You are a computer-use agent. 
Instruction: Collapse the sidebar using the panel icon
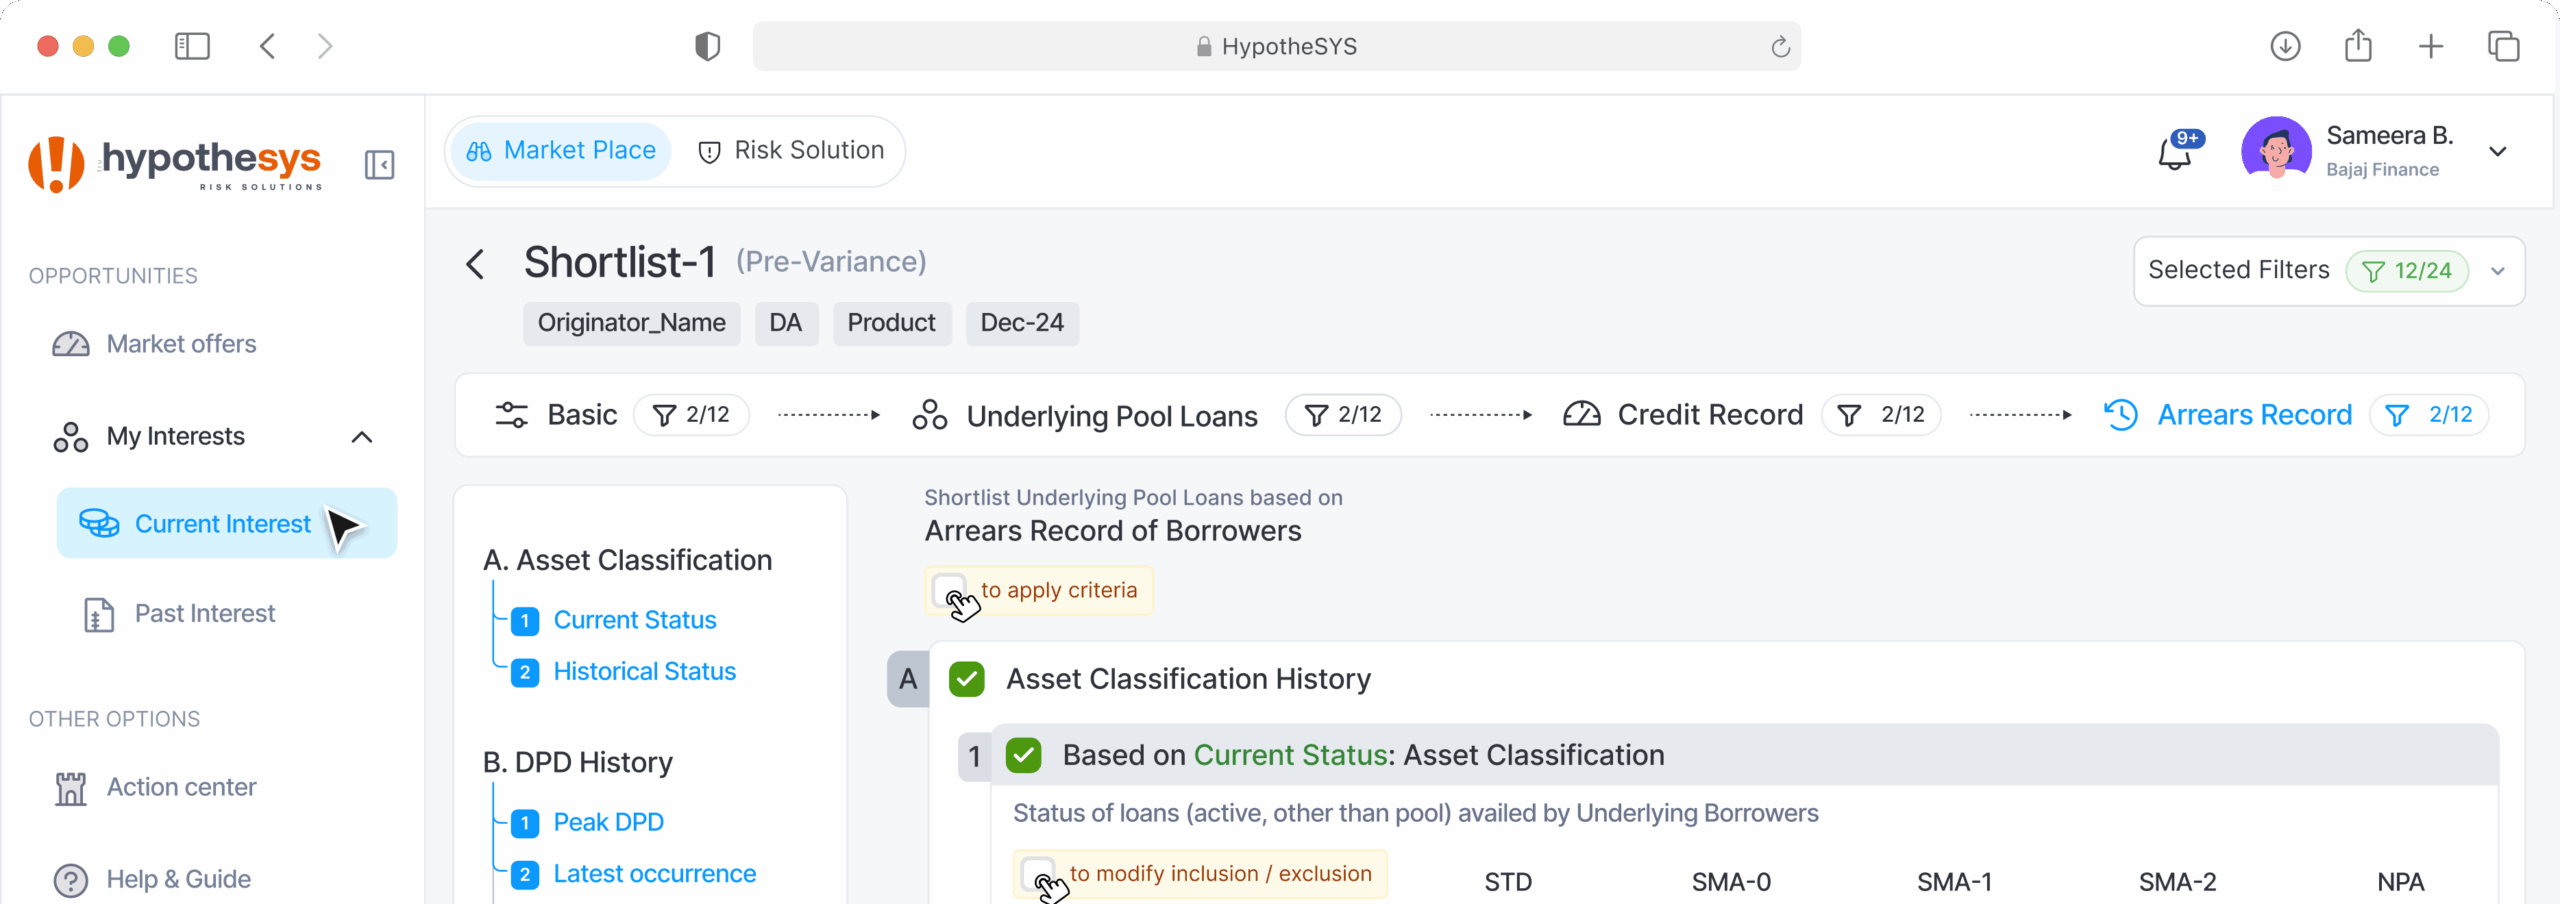pyautogui.click(x=379, y=165)
